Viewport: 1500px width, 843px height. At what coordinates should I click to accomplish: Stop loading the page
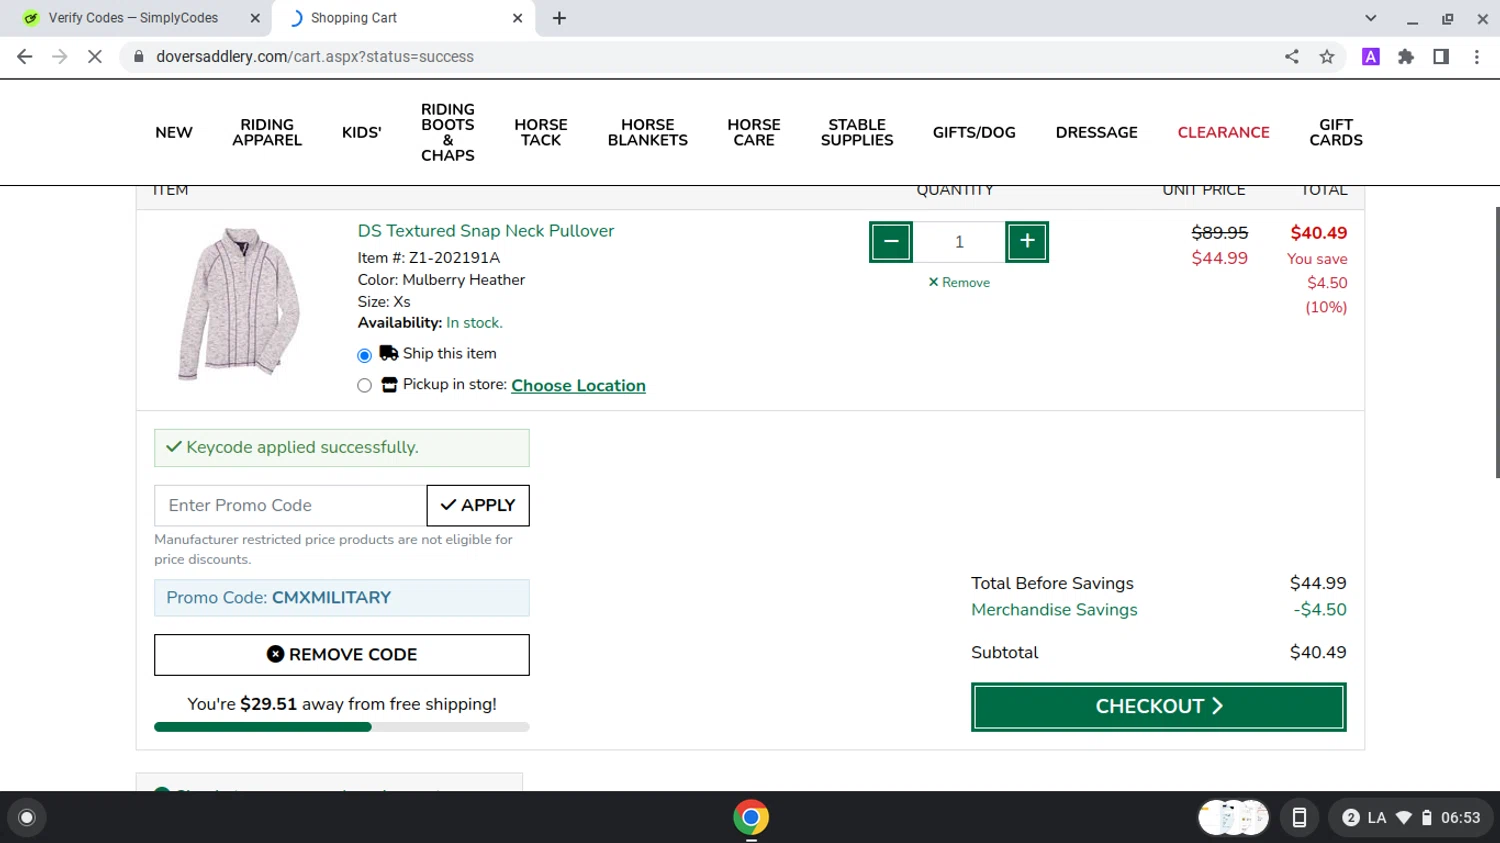coord(95,57)
